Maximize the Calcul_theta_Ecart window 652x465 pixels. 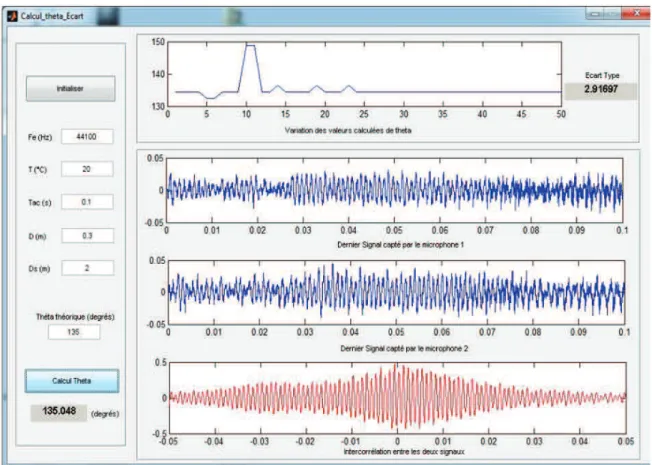[613, 14]
